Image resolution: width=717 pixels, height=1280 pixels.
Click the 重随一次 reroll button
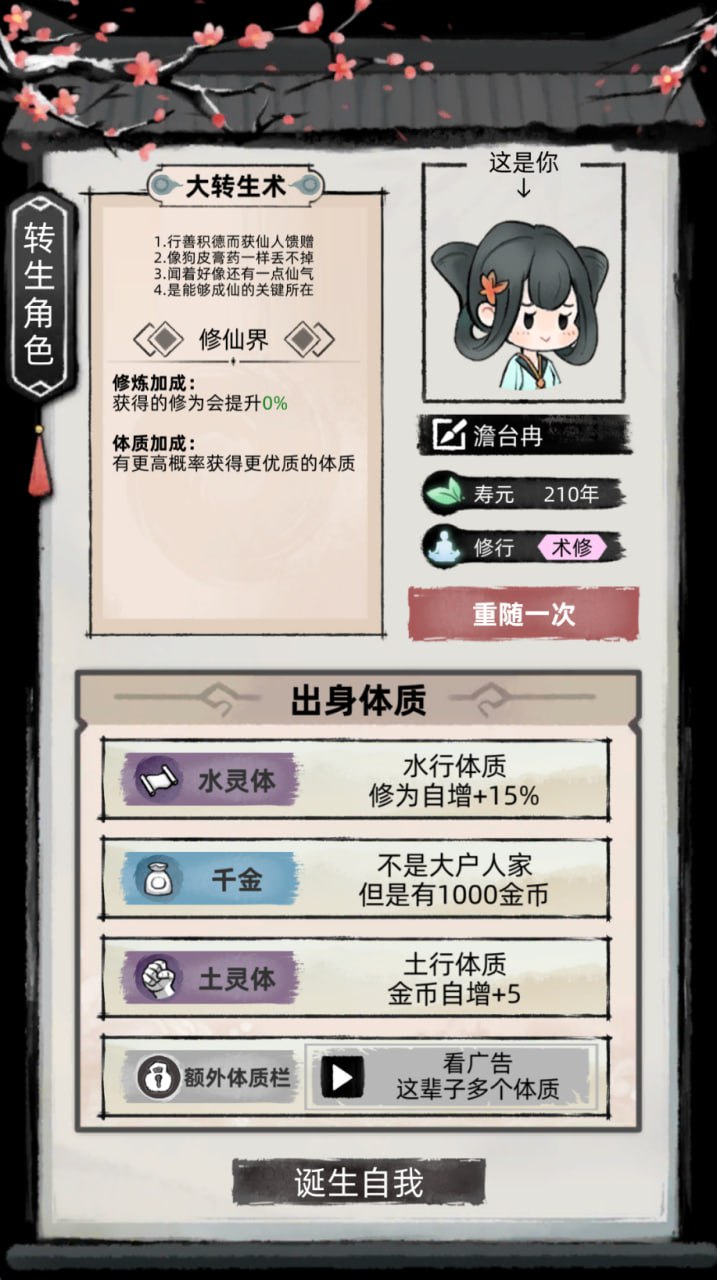(x=523, y=614)
